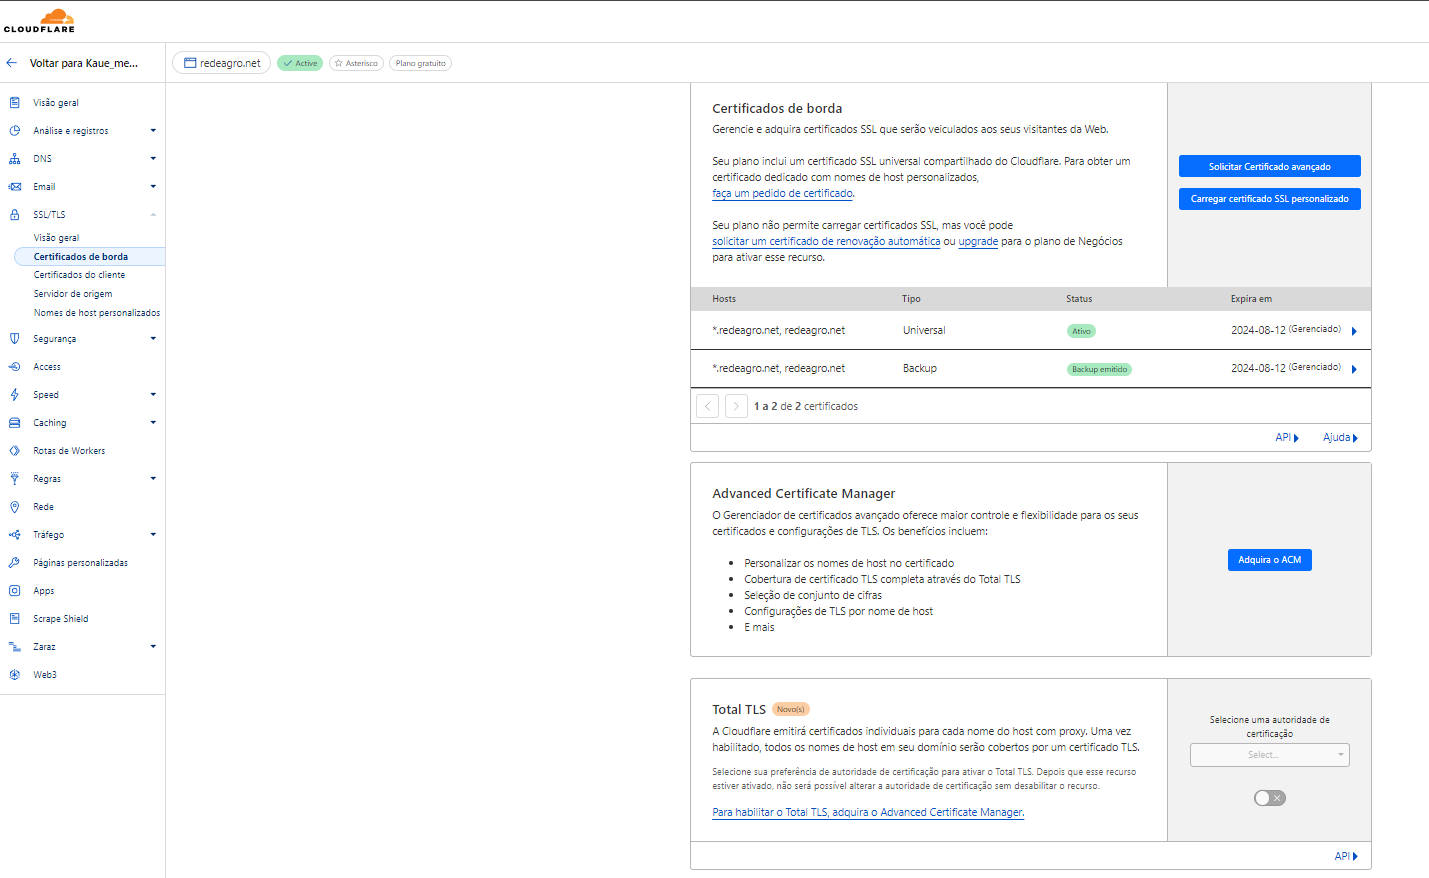Click the Speed lightning bolt icon
1429x878 pixels.
(14, 395)
